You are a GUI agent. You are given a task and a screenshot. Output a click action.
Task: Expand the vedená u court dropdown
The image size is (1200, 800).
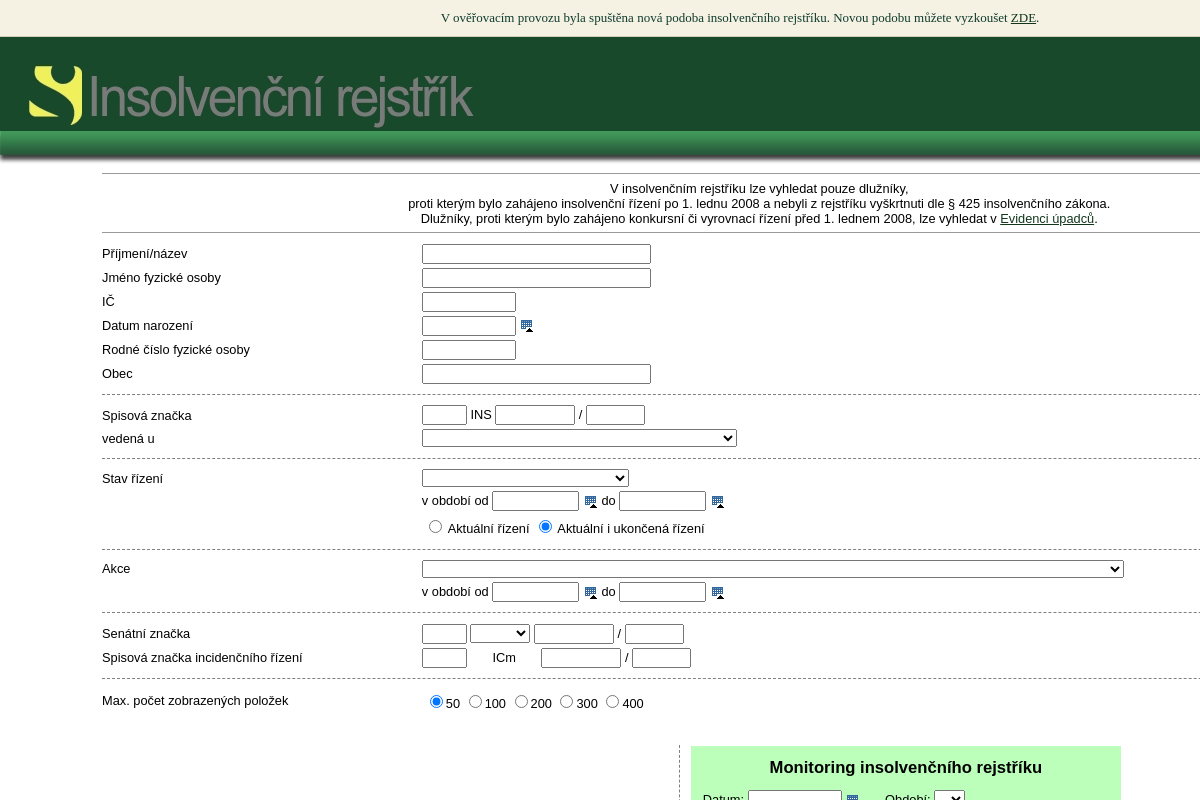click(579, 438)
